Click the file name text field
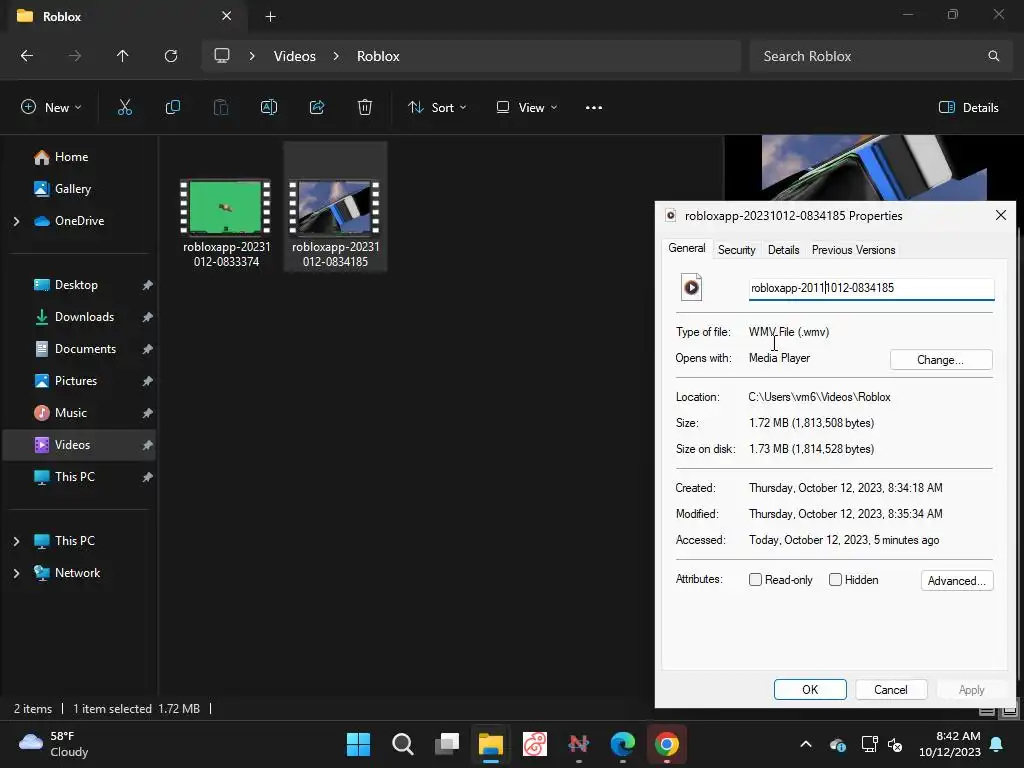 [872, 288]
